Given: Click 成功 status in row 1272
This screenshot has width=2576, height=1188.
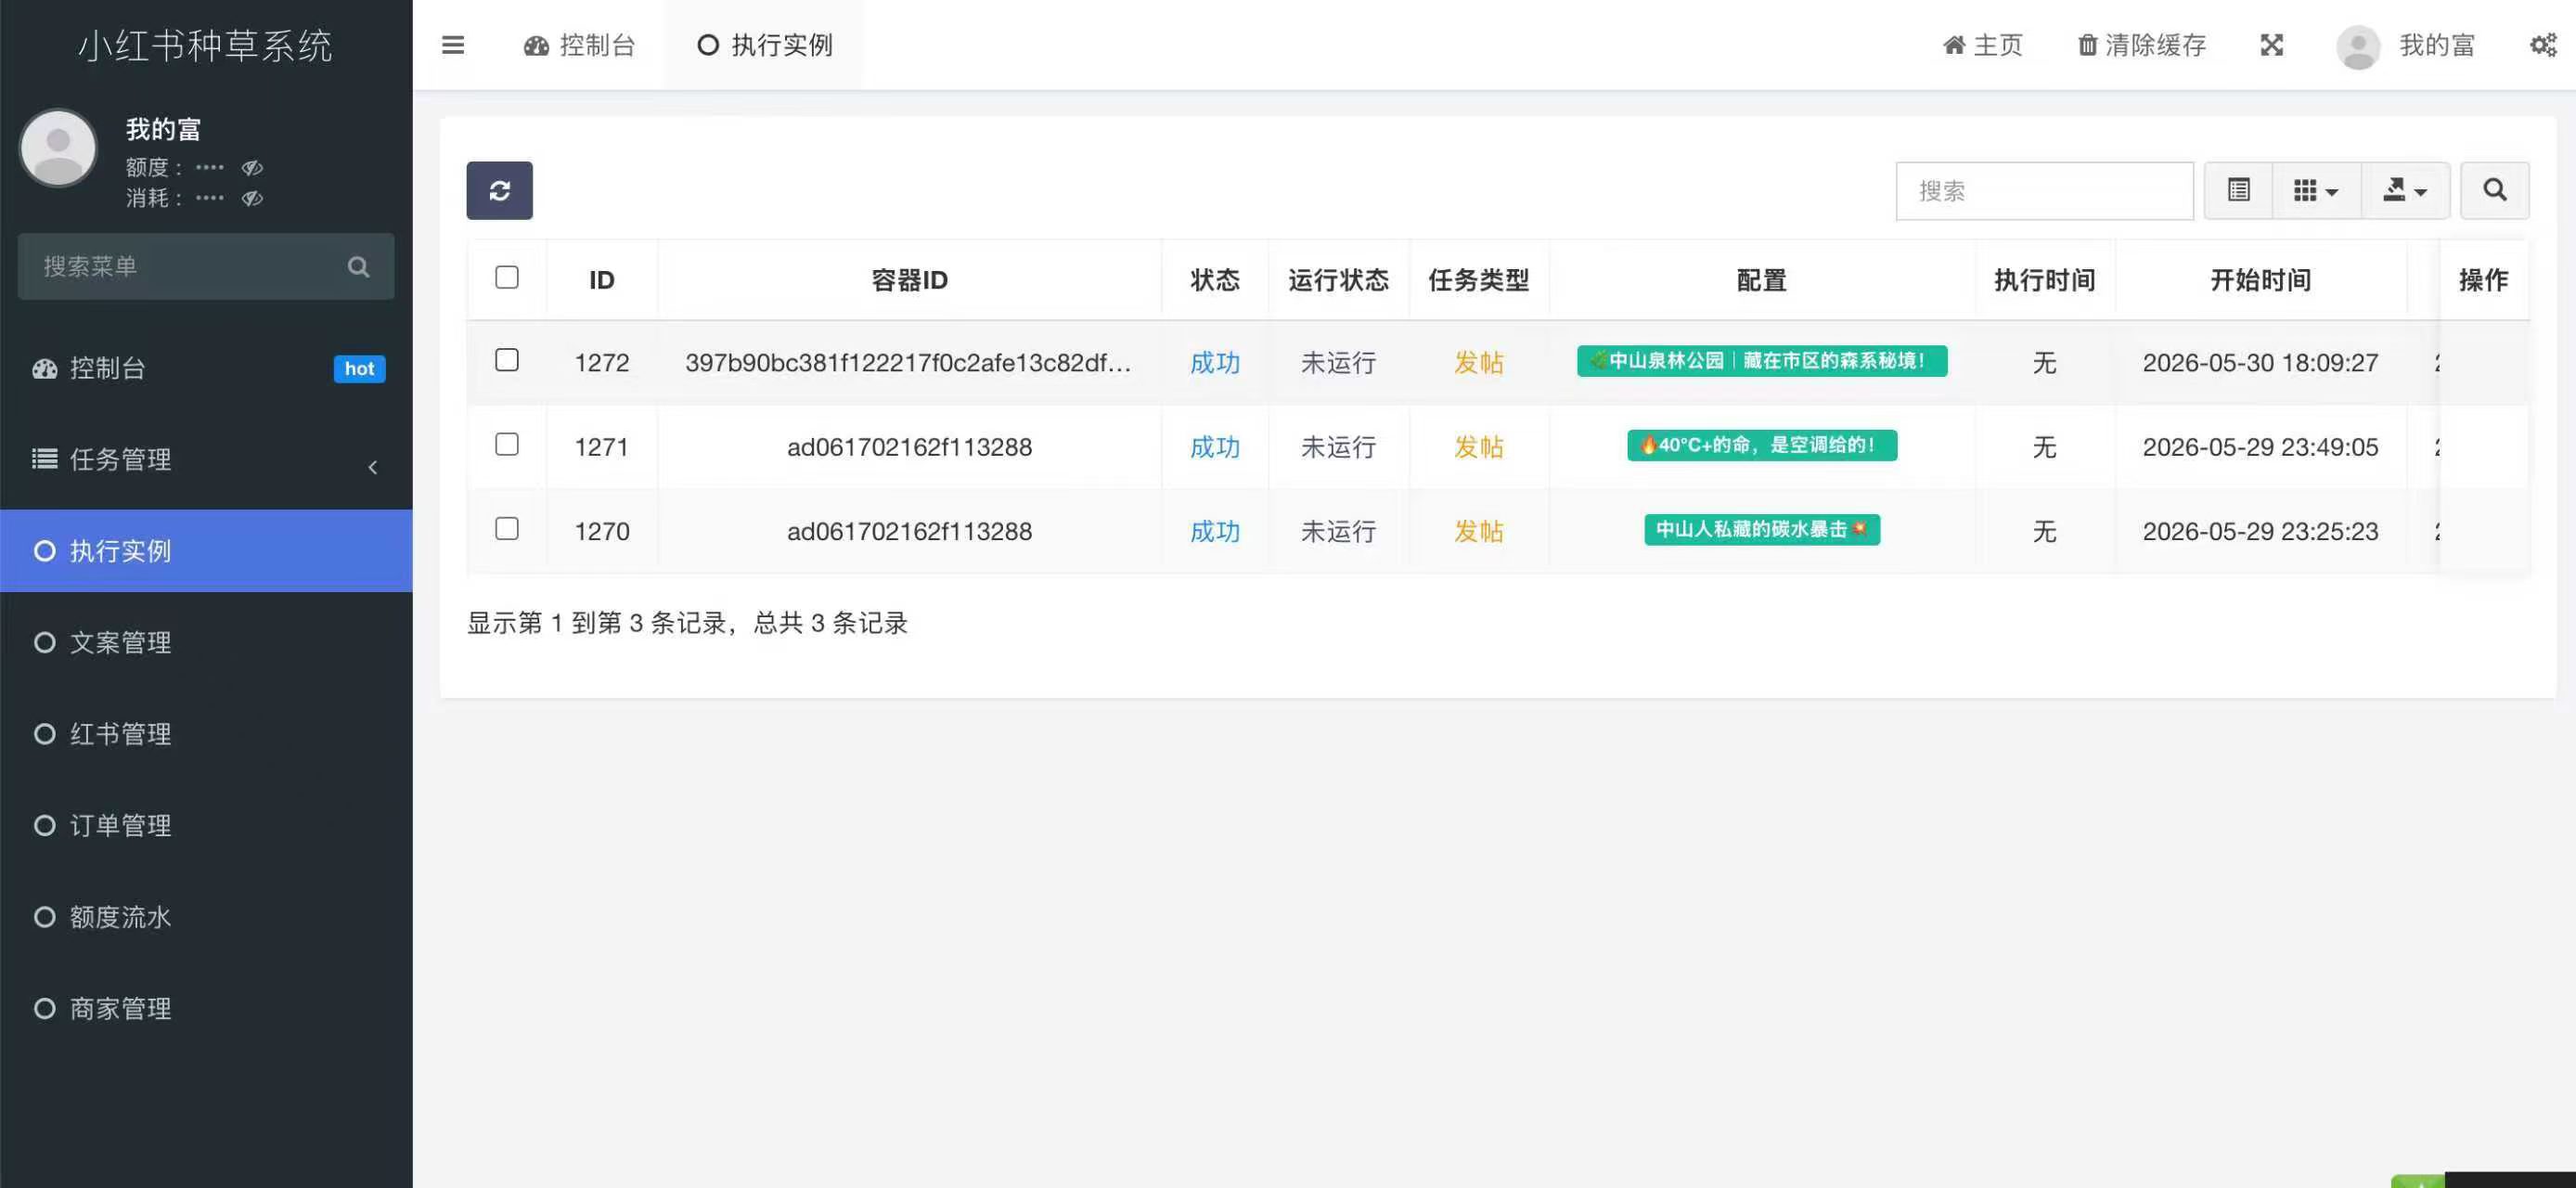Looking at the screenshot, I should pyautogui.click(x=1214, y=363).
